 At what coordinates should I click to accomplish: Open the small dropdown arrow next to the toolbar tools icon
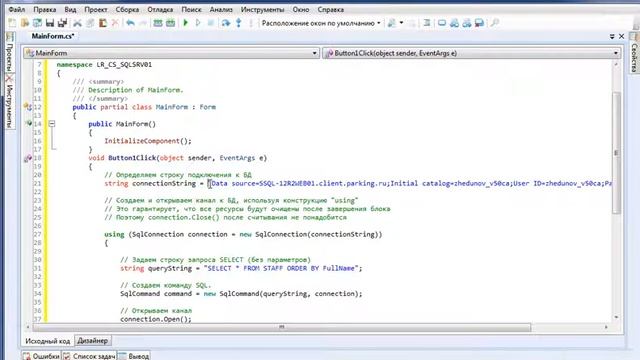[x=401, y=23]
